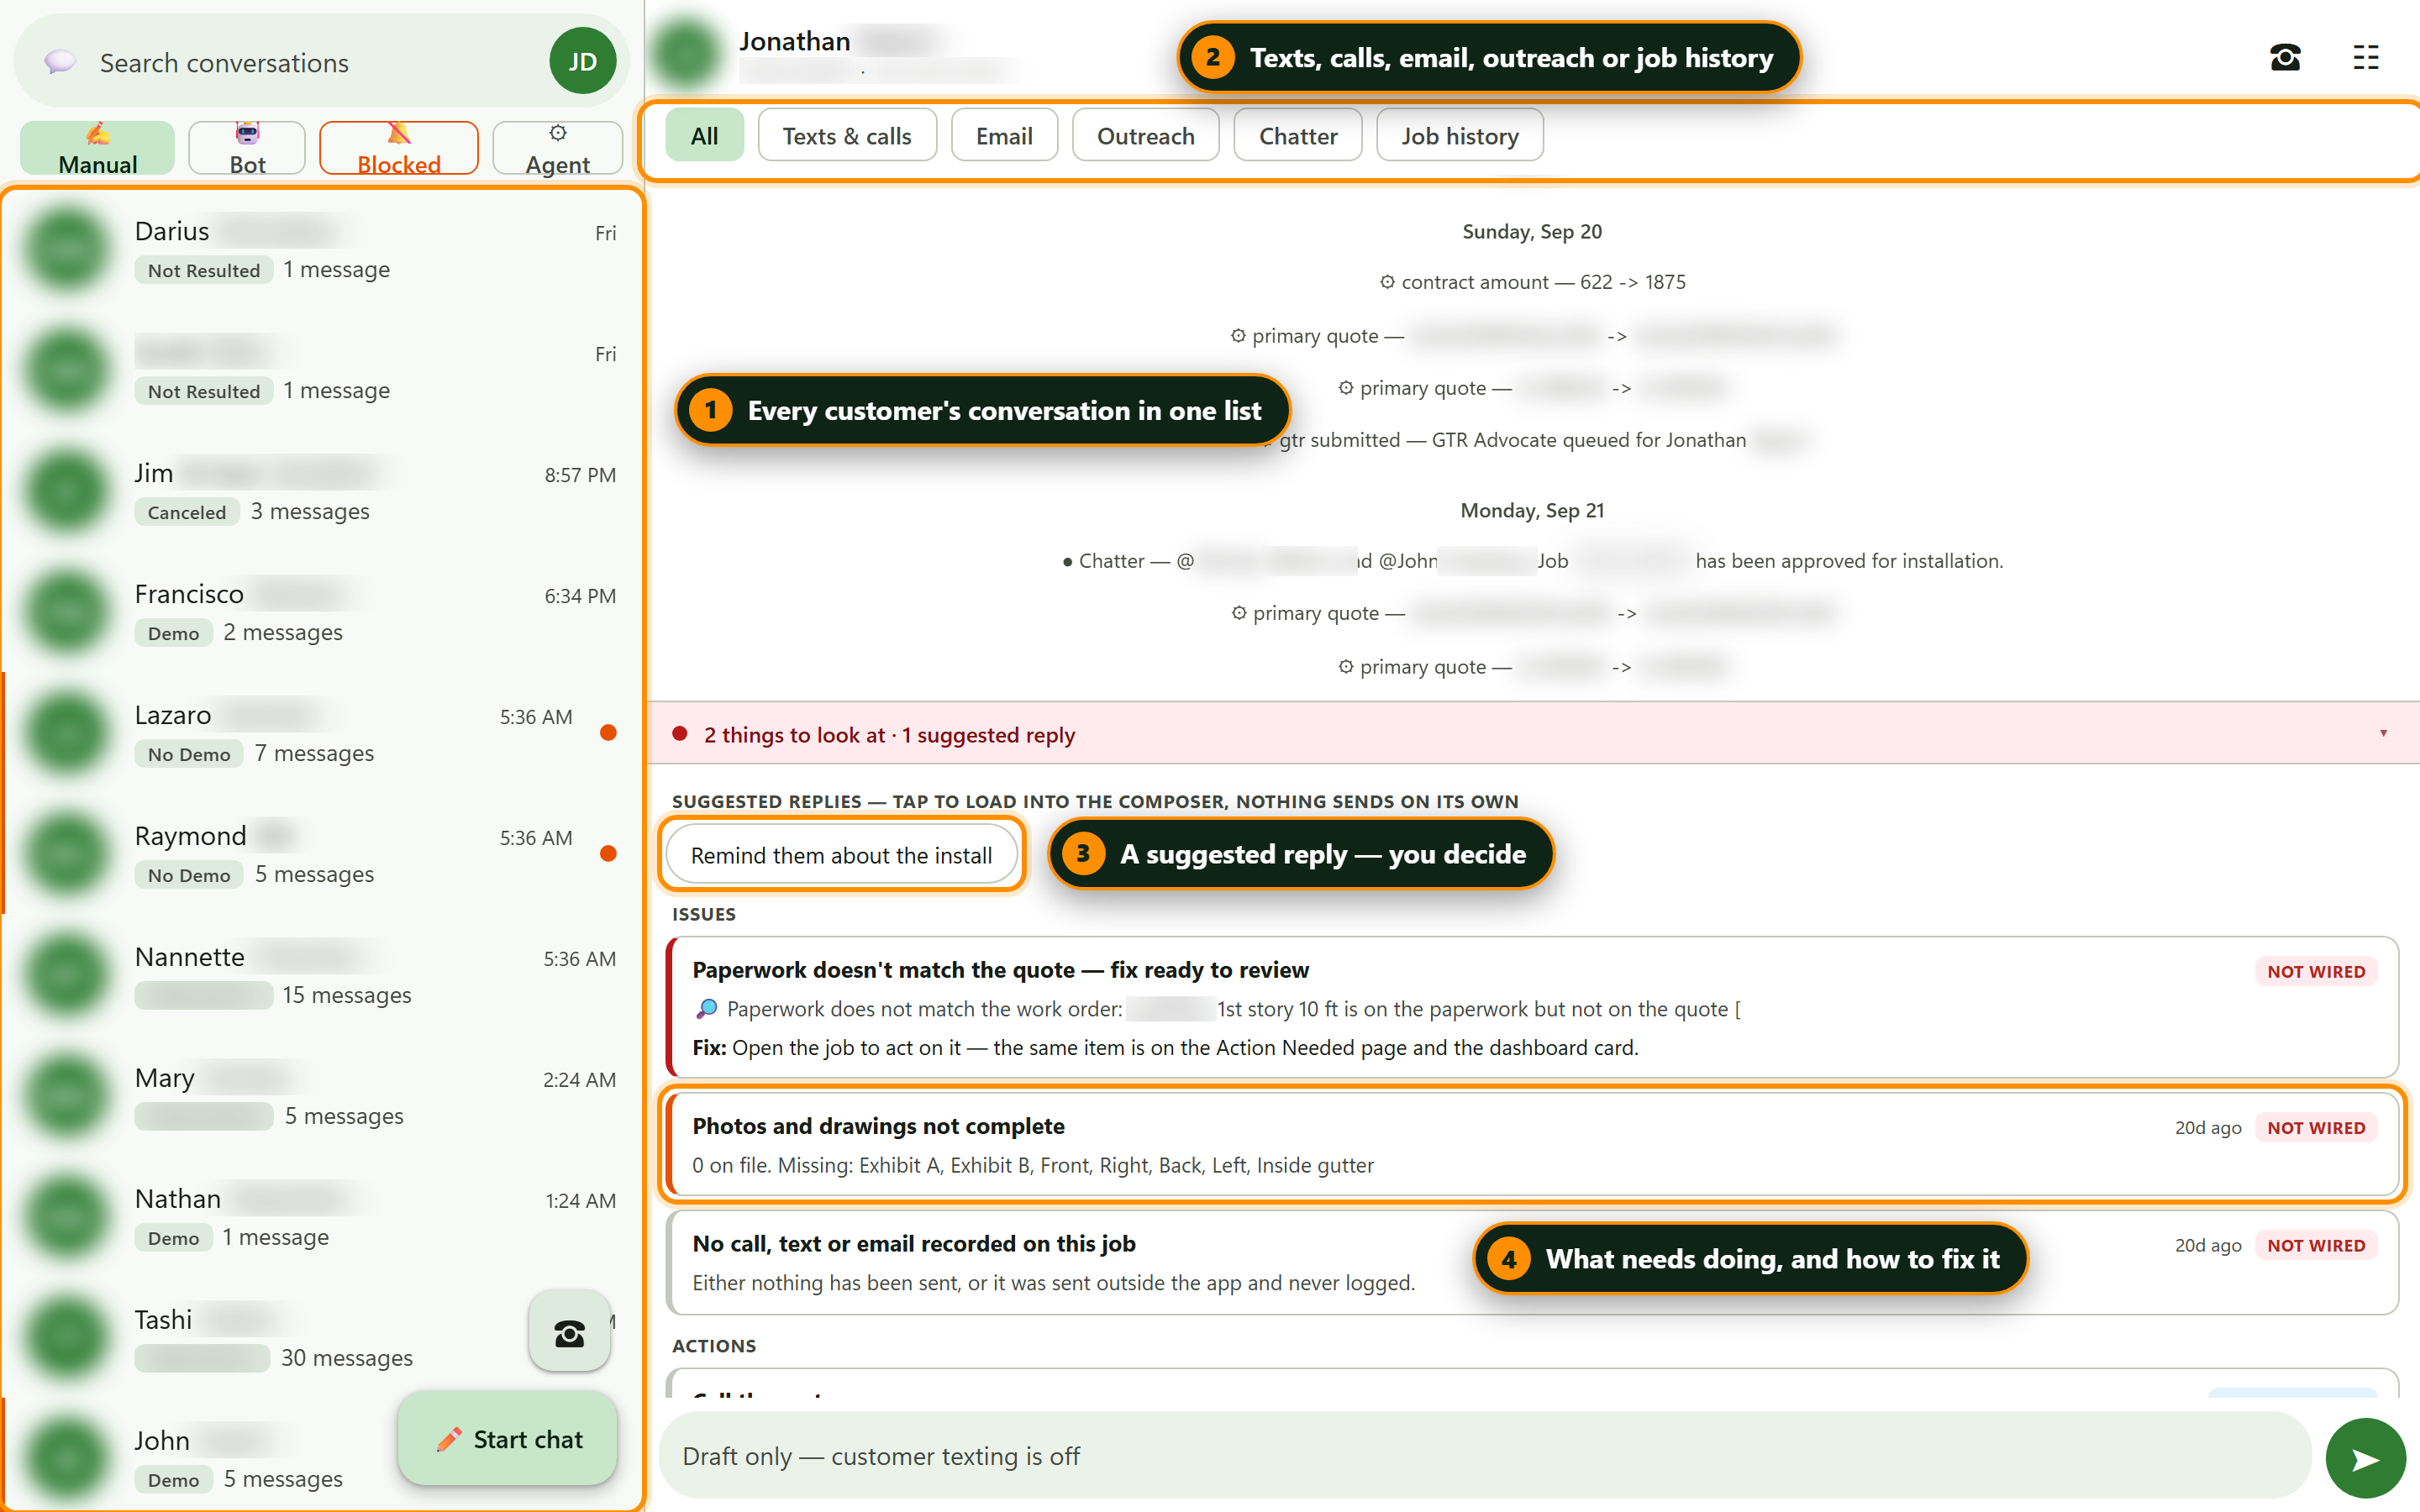
Task: Click the Chatter entry on Monday, Sep 21
Action: [x=1532, y=561]
